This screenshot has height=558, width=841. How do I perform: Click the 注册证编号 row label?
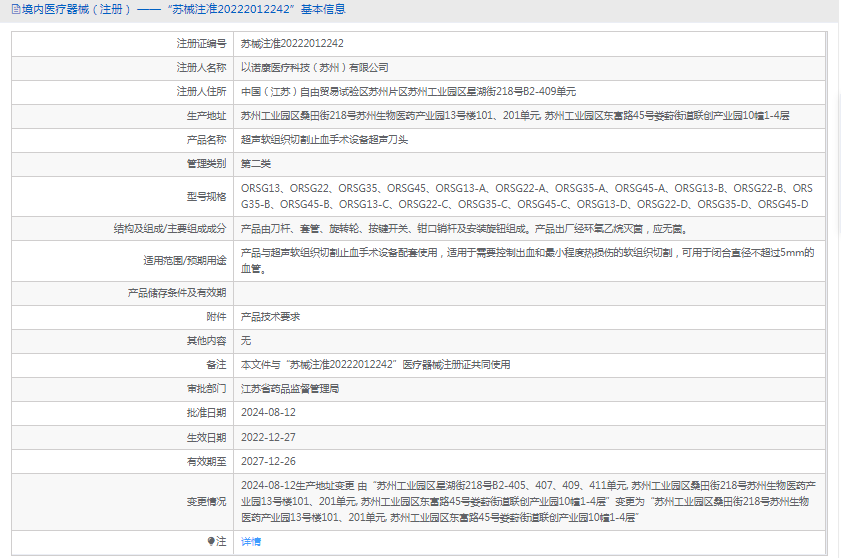point(202,43)
